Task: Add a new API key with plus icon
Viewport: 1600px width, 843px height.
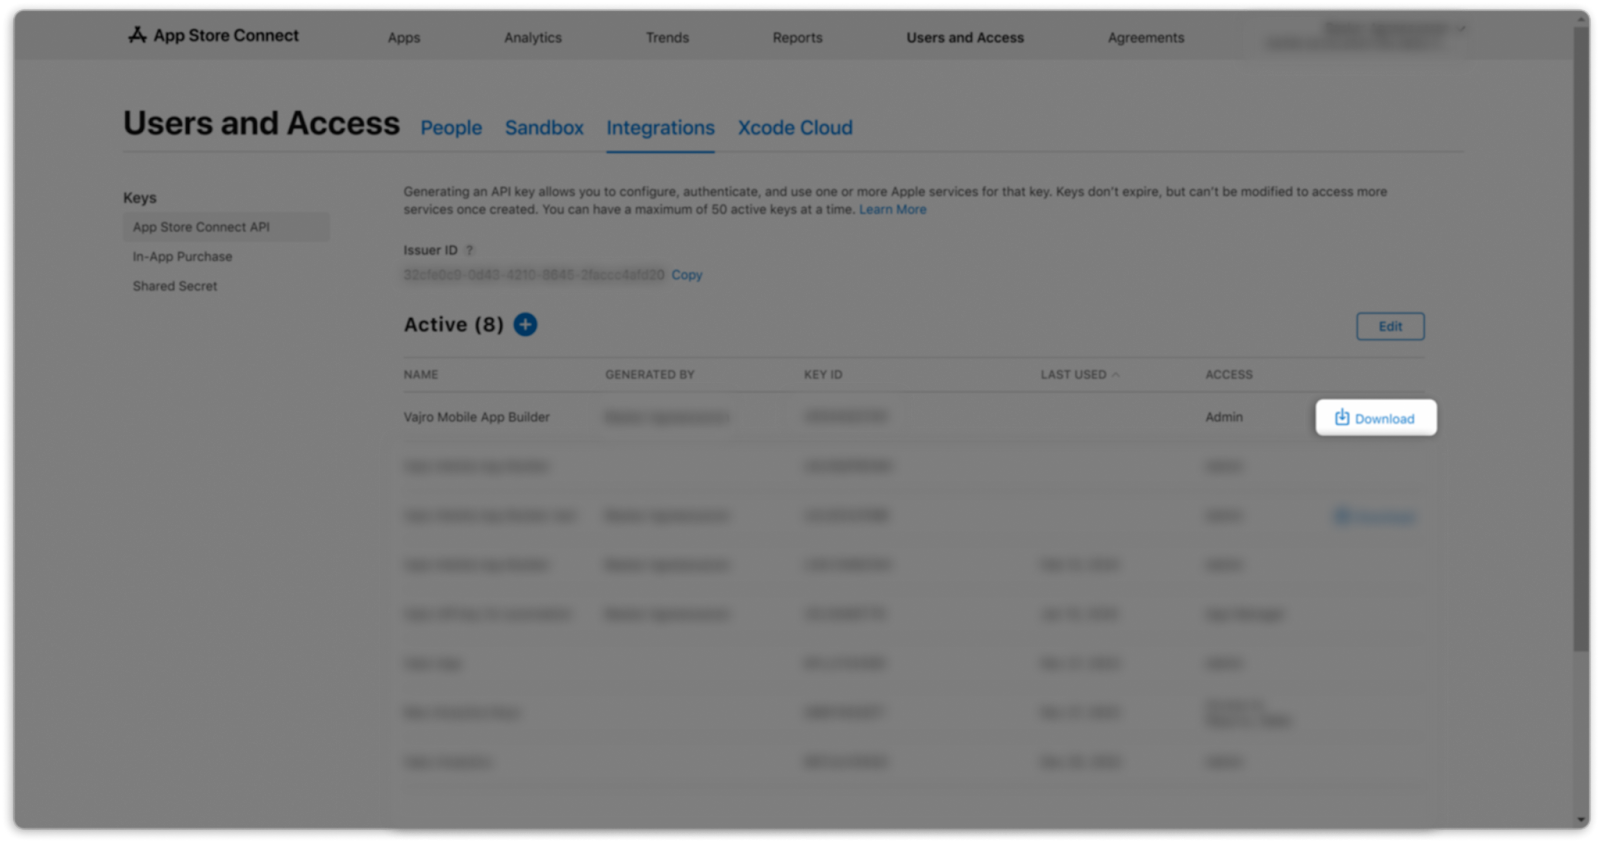Action: point(525,324)
